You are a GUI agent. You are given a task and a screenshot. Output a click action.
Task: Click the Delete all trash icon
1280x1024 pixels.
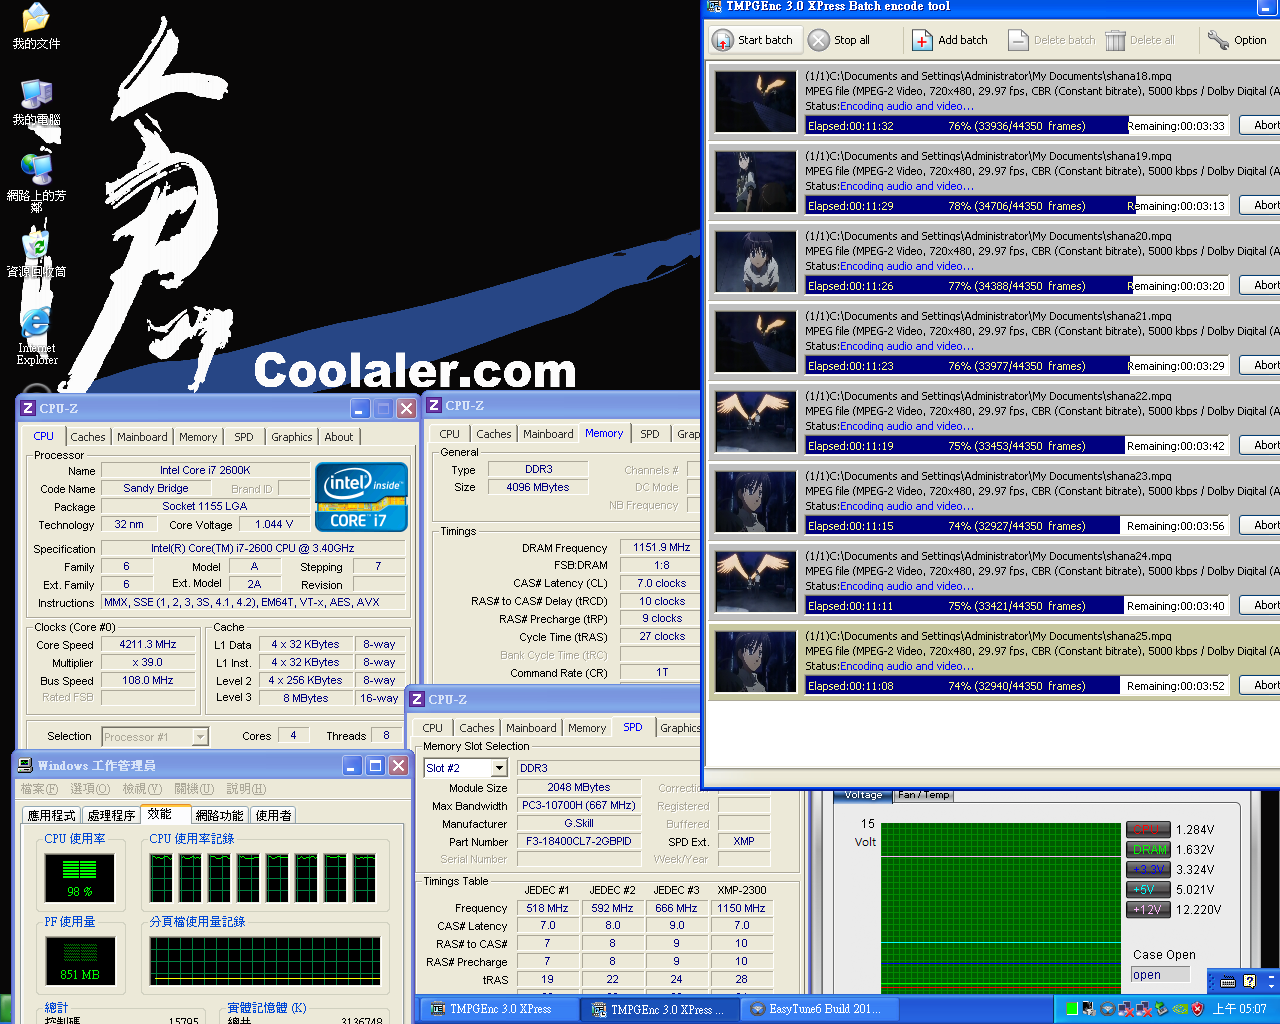click(1115, 40)
